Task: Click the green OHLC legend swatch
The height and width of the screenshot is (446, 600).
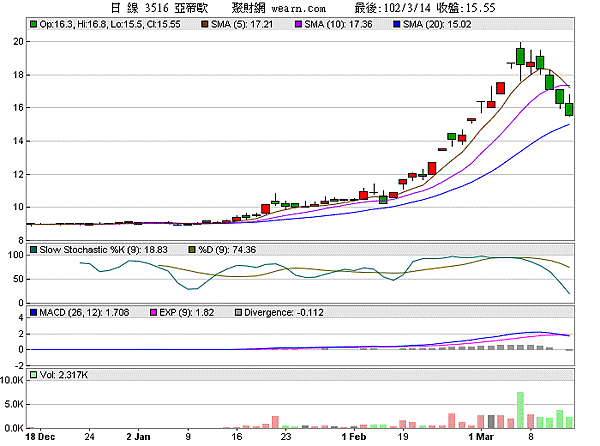Action: [x=34, y=24]
